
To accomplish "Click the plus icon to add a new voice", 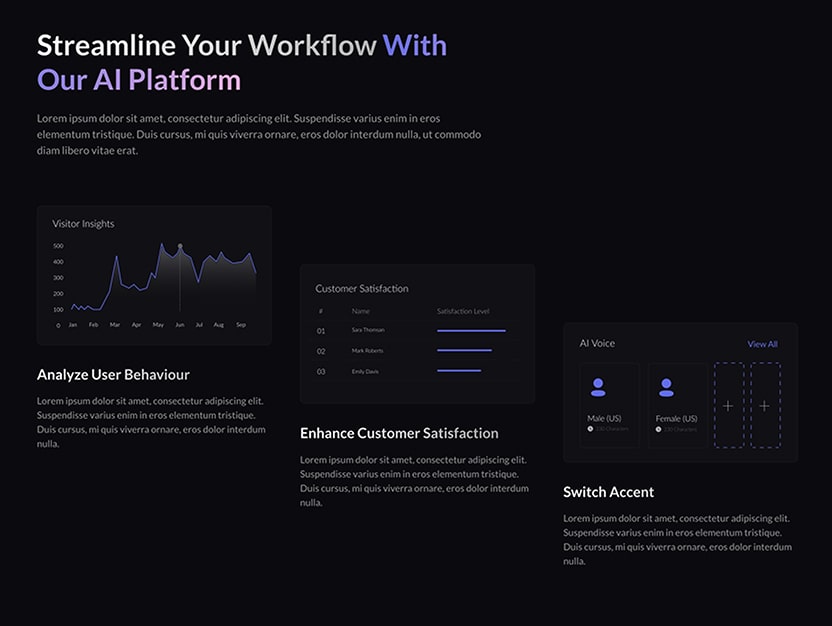I will coord(728,405).
